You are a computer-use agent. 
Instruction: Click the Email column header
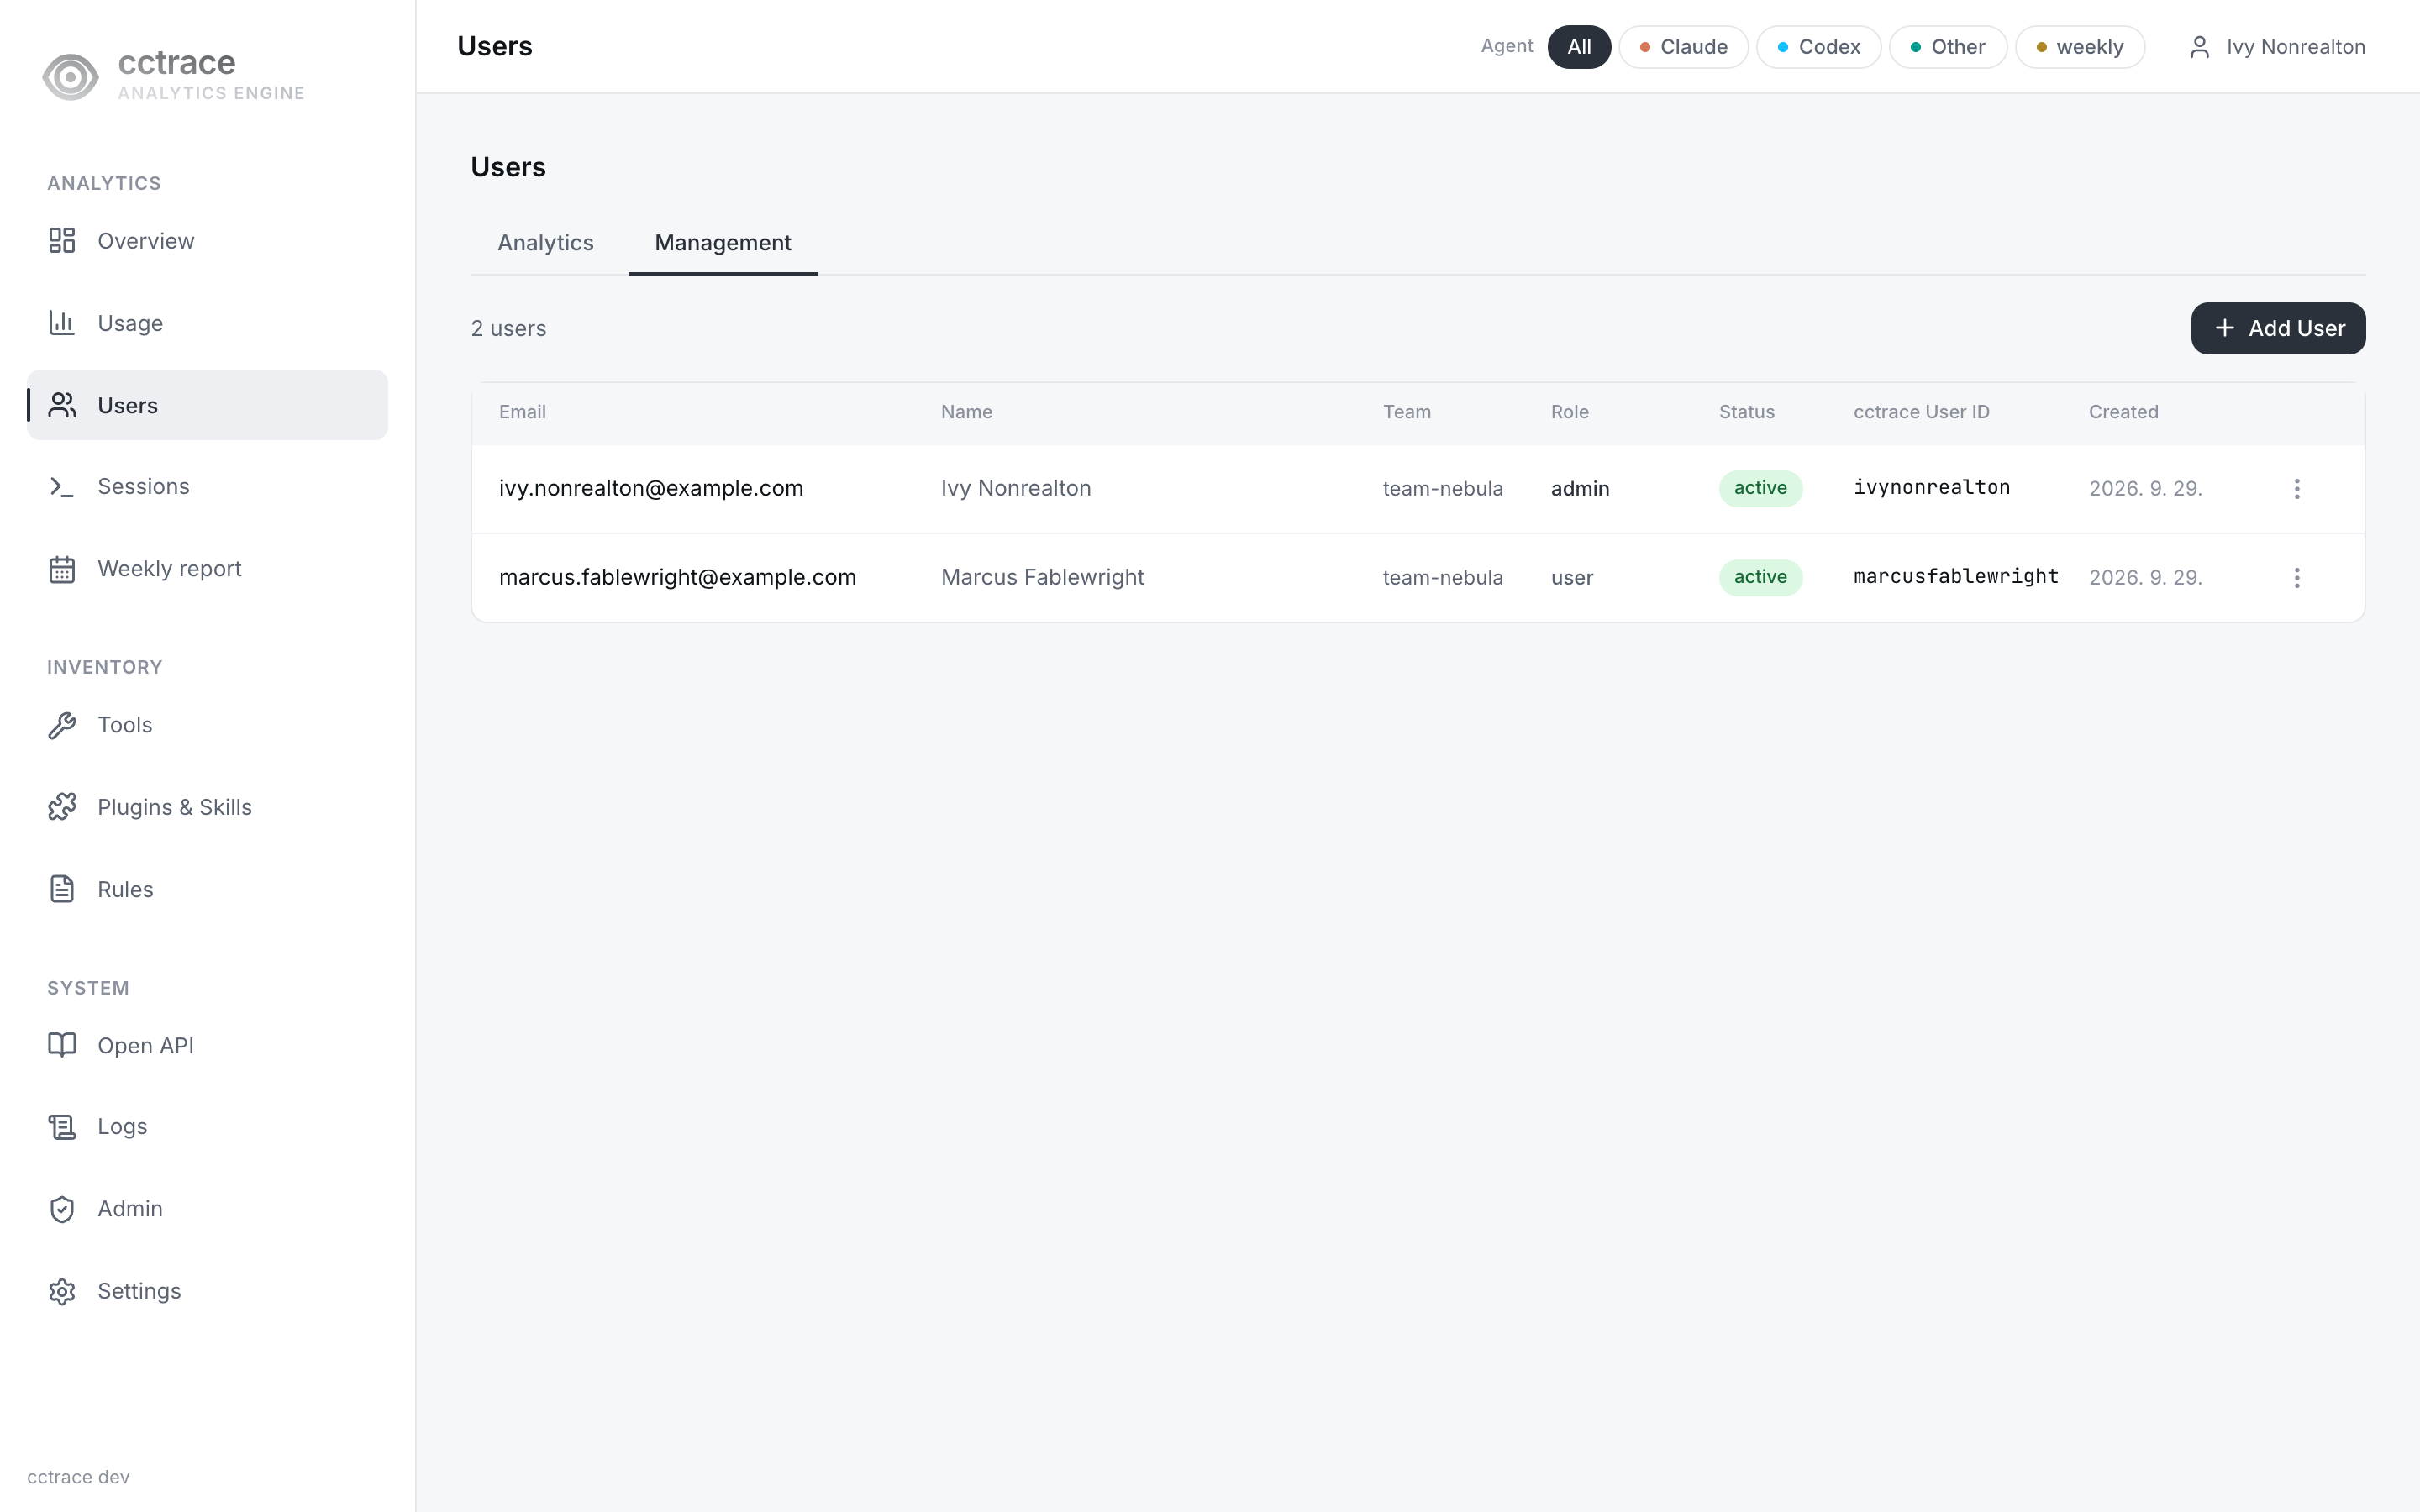[522, 412]
